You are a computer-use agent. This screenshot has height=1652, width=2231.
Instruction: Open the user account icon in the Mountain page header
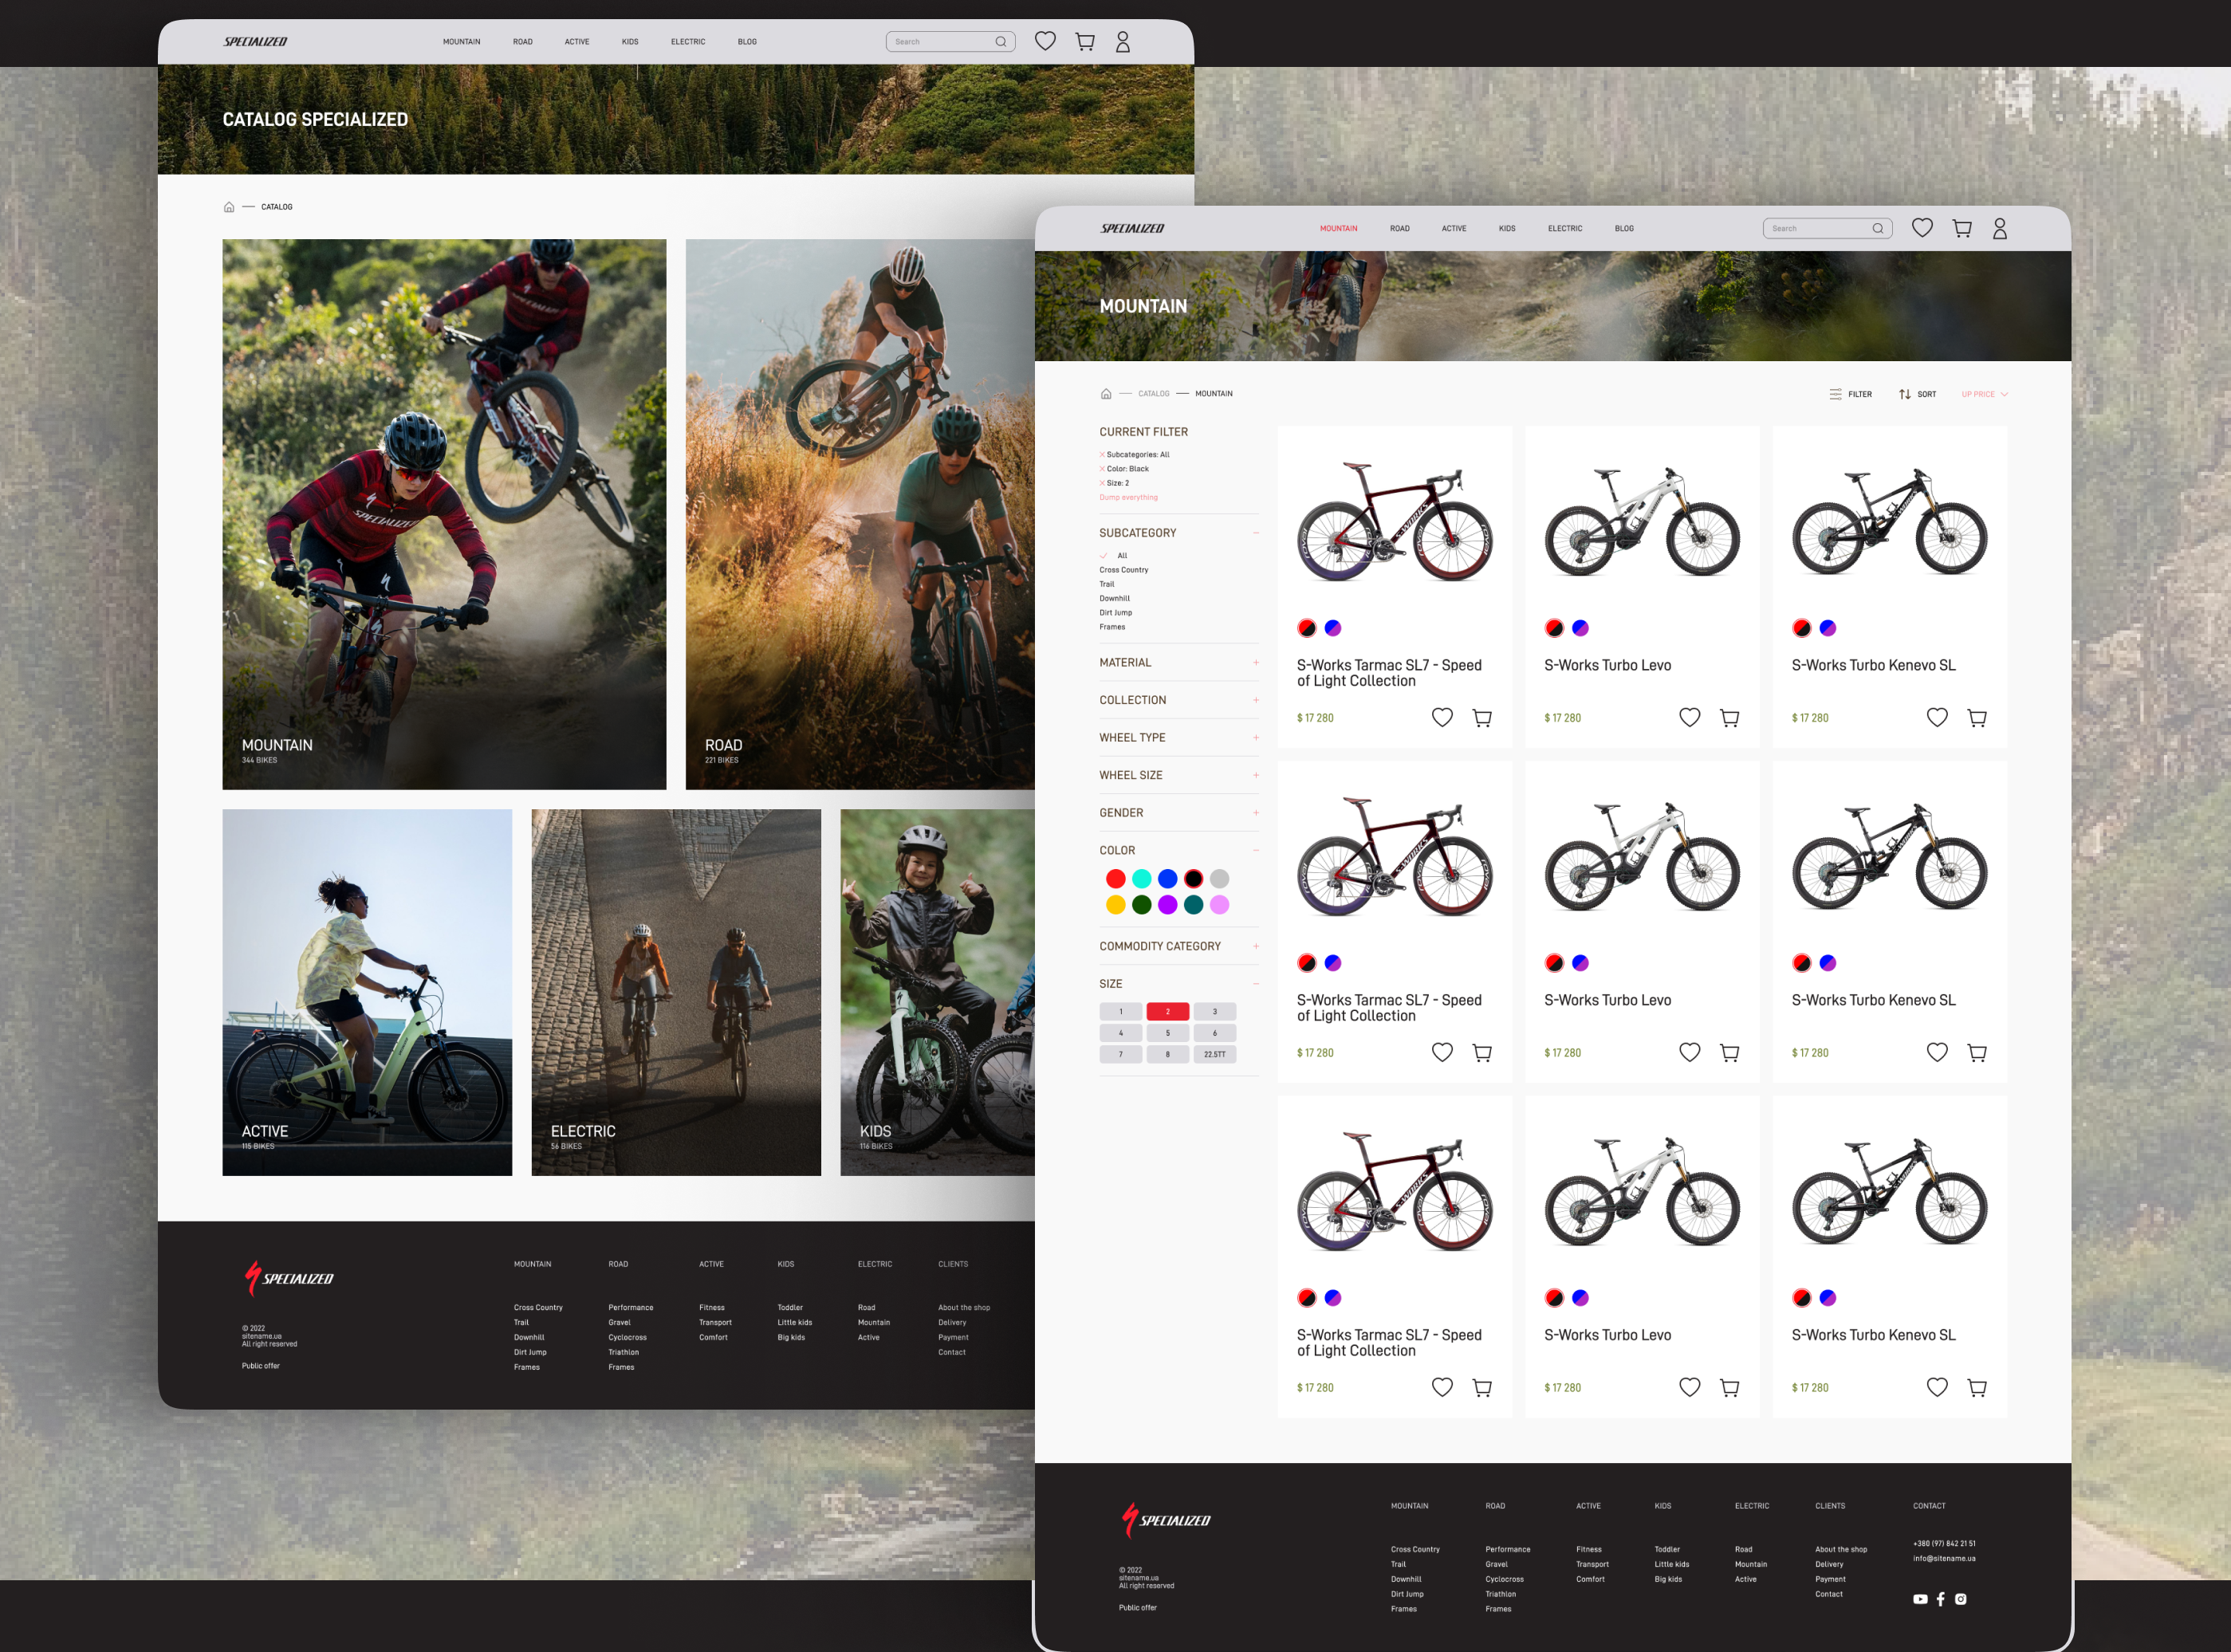point(2000,229)
